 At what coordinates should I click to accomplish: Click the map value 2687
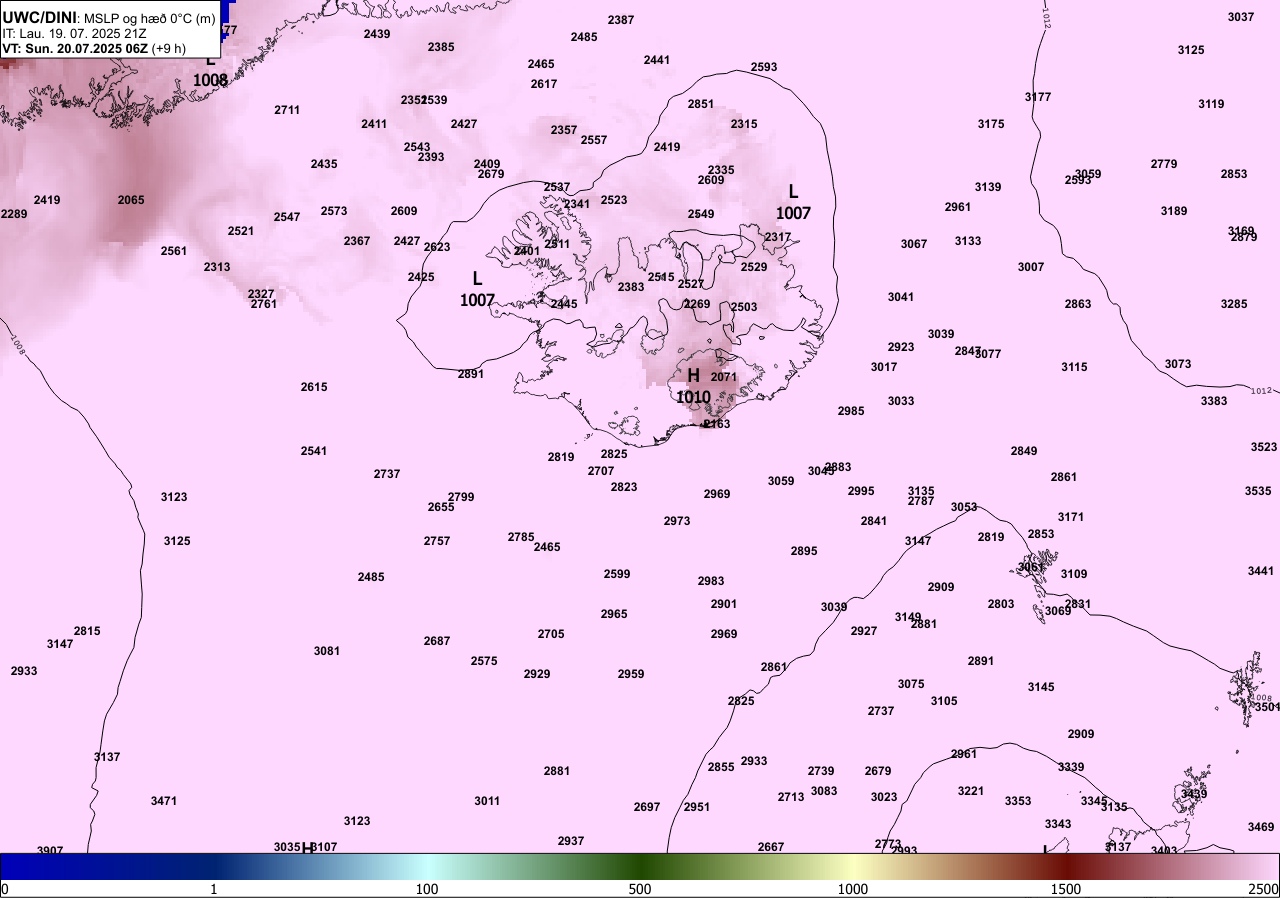[437, 641]
